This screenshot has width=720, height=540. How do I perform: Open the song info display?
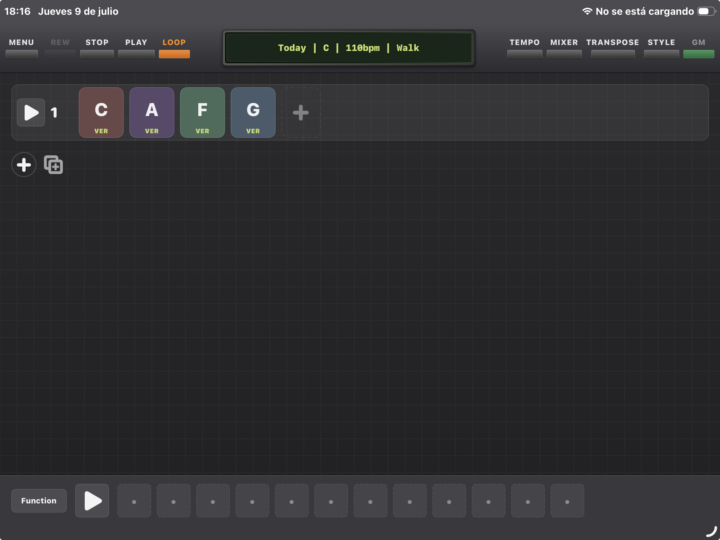point(349,48)
